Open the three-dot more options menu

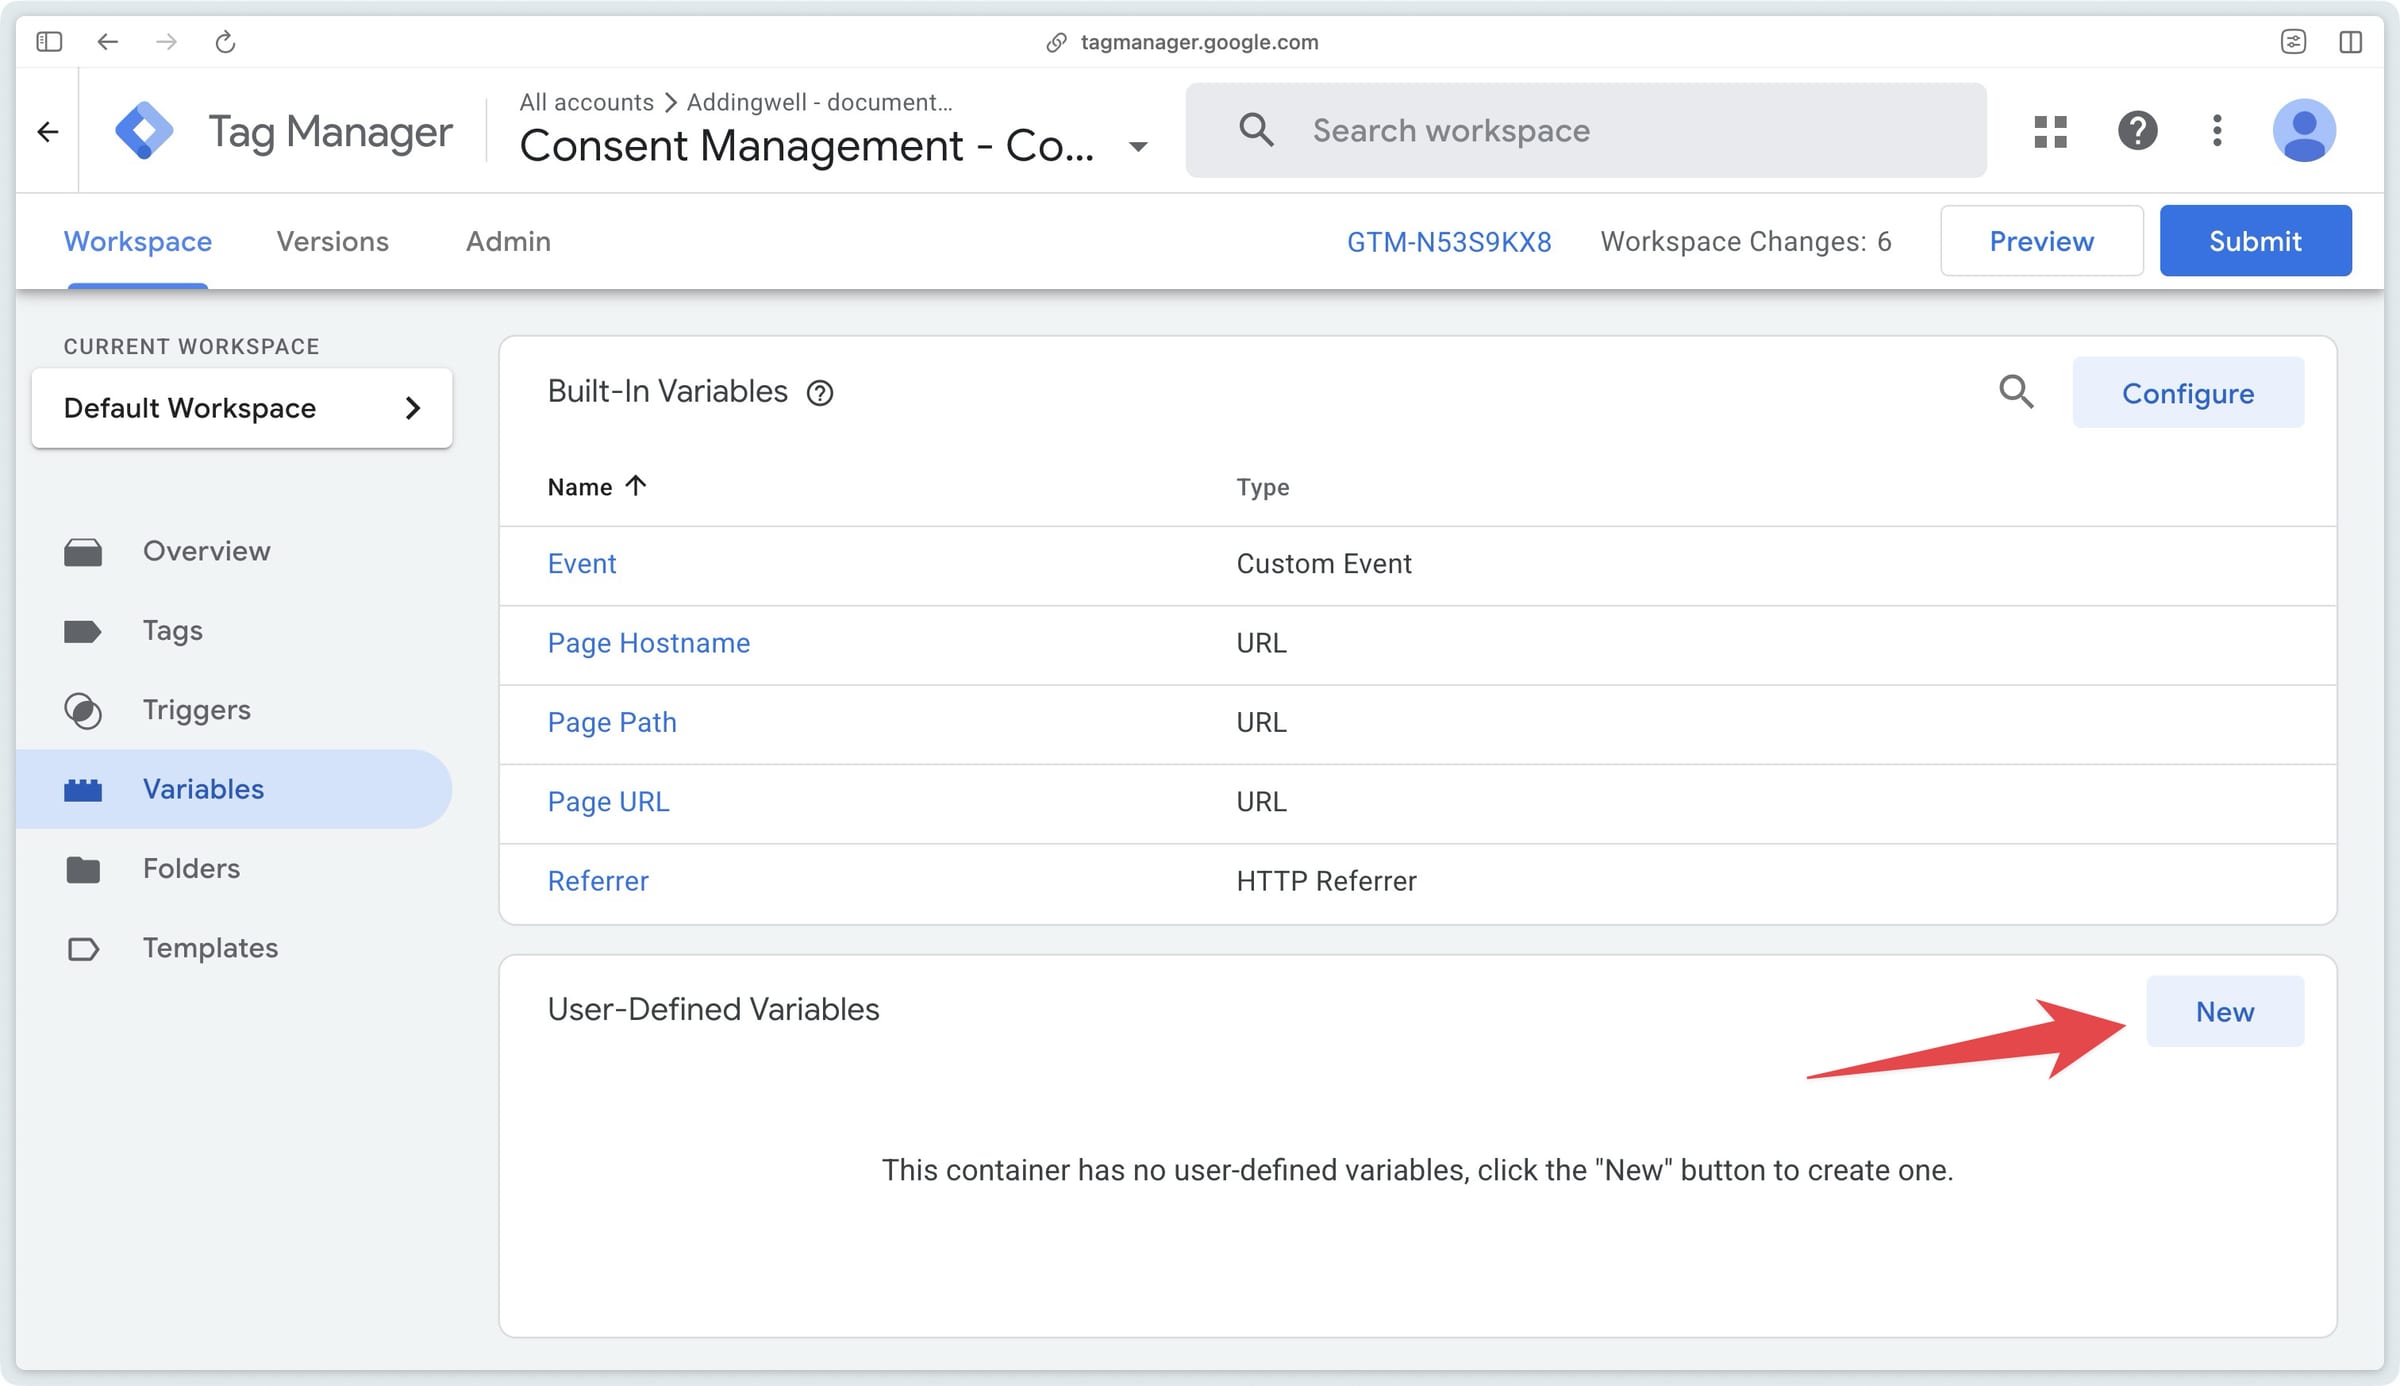(x=2217, y=130)
